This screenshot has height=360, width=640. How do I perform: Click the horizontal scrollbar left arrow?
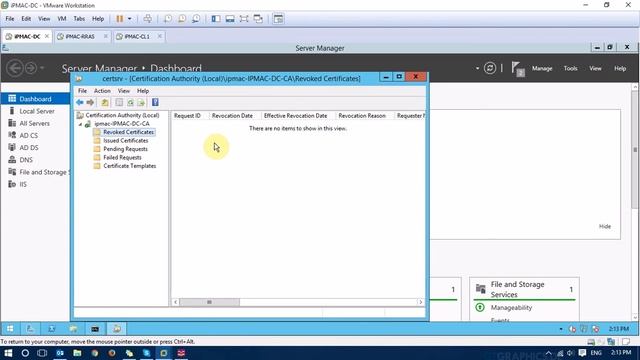(x=176, y=302)
